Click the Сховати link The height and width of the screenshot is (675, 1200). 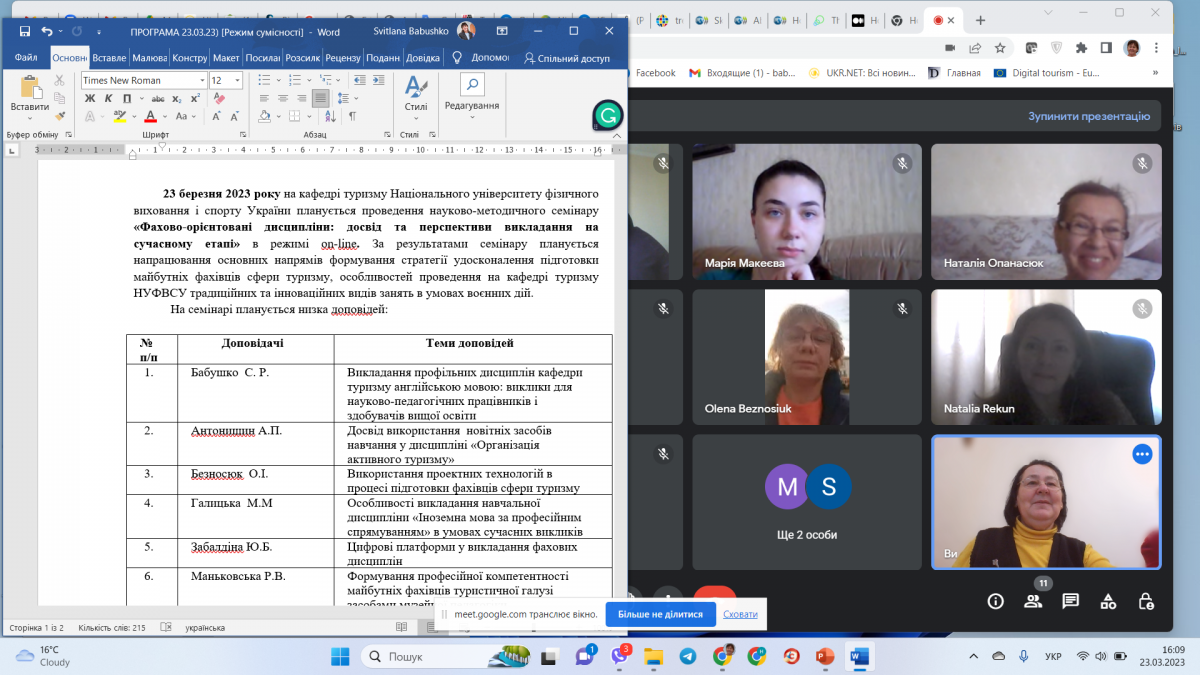pos(740,614)
